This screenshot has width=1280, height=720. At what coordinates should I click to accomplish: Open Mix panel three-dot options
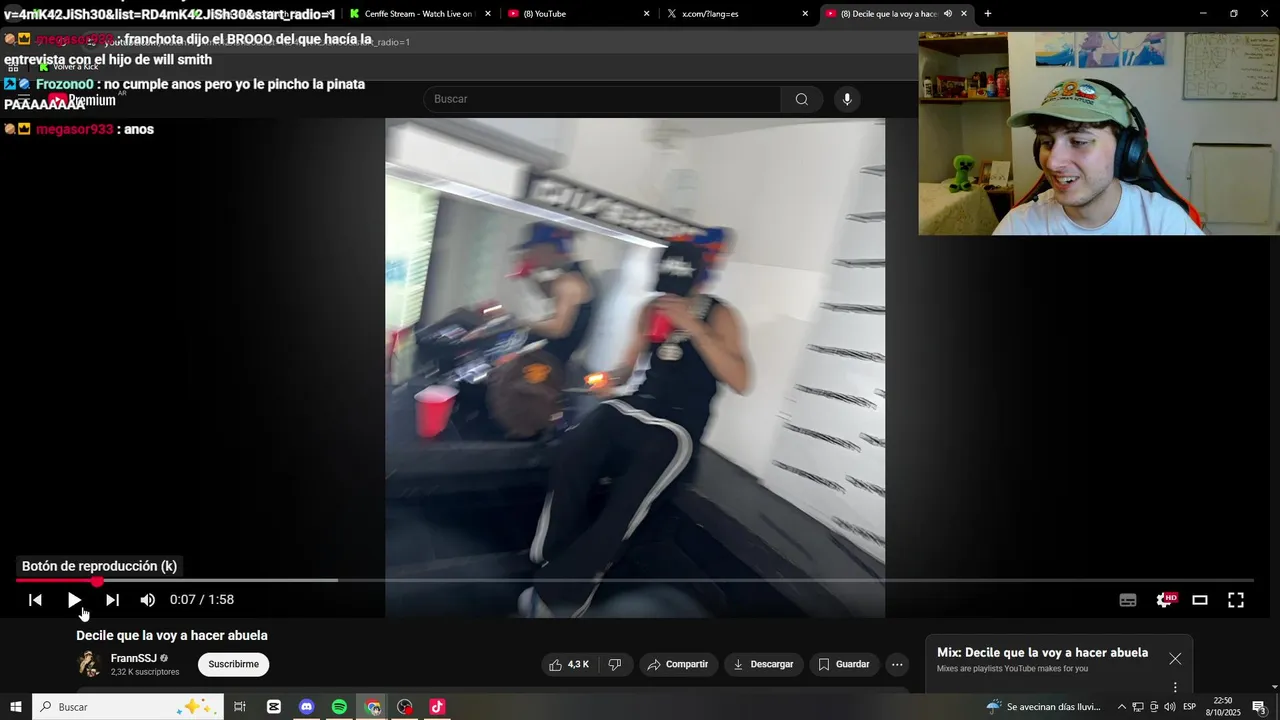(x=1175, y=687)
